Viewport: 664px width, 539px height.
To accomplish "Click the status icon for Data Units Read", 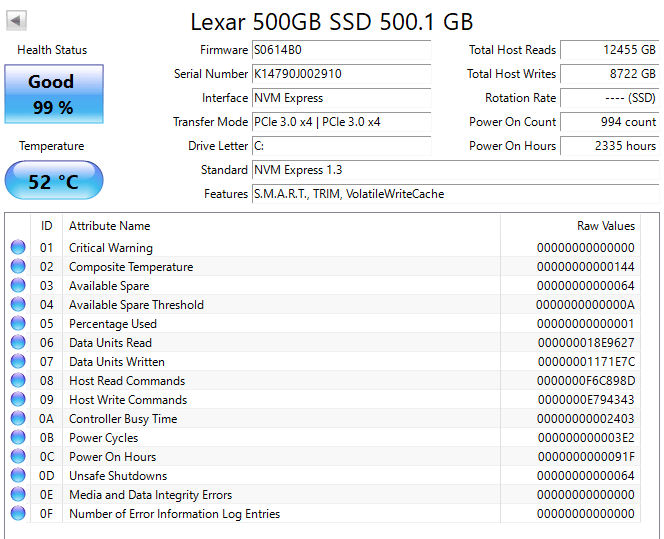I will point(18,342).
